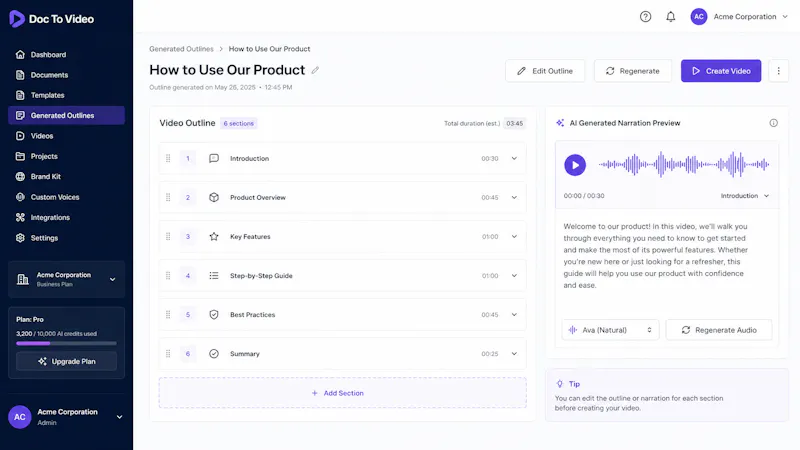800x450 pixels.
Task: Grab the drag handle of Key Features row
Action: point(168,237)
